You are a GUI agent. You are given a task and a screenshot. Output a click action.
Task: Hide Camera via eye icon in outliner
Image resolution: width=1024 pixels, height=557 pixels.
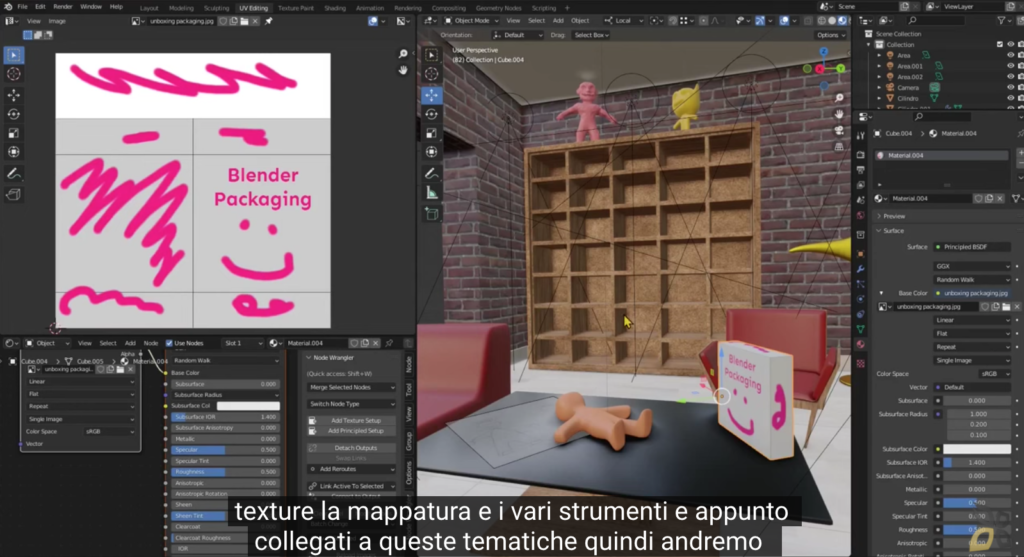point(1010,88)
